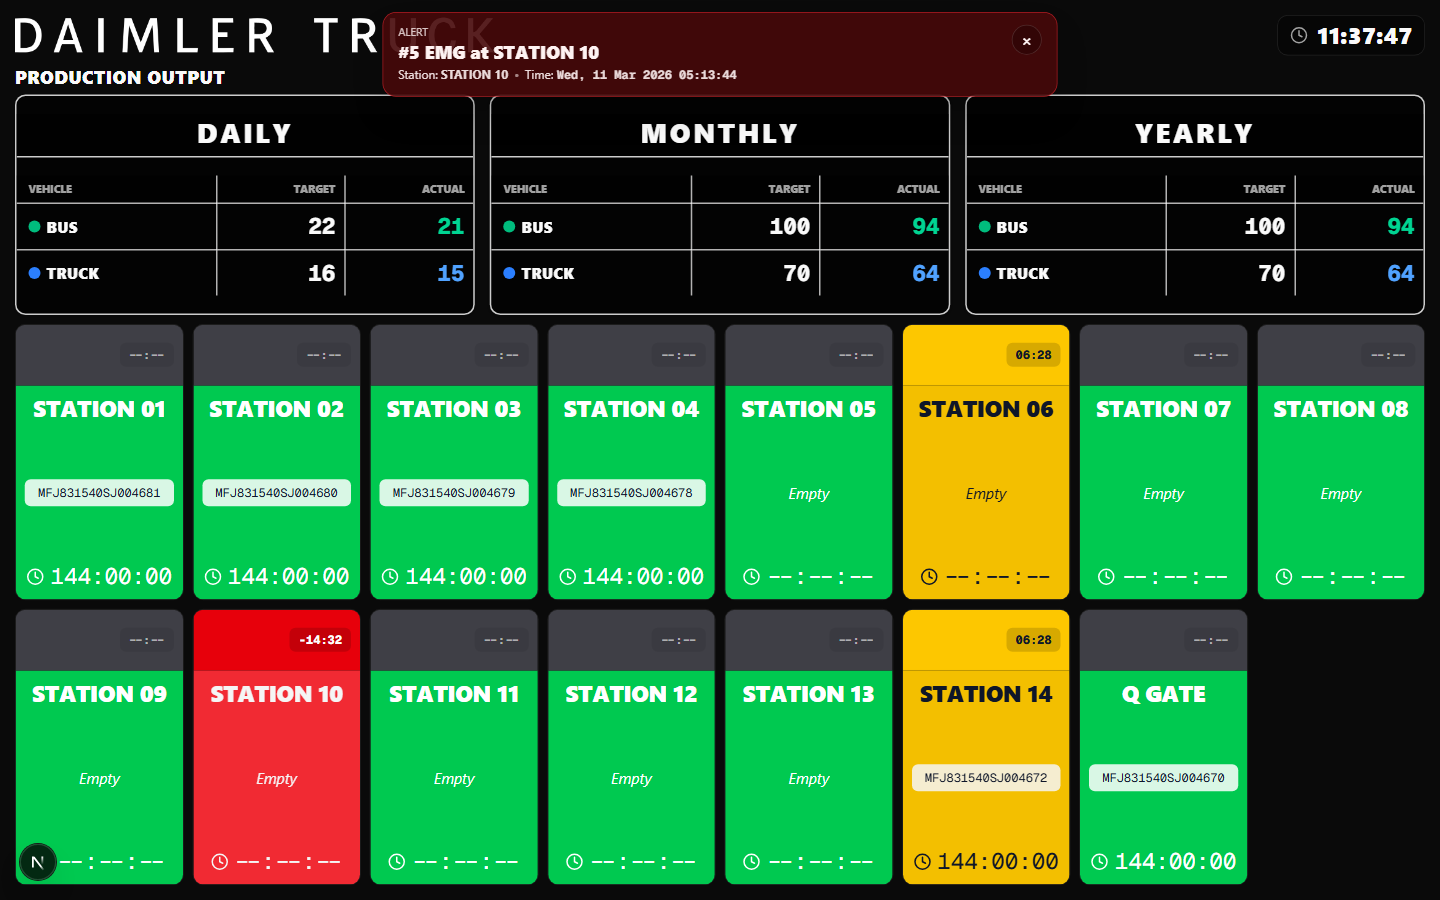
Task: Select the STATION 05 title
Action: 809,409
